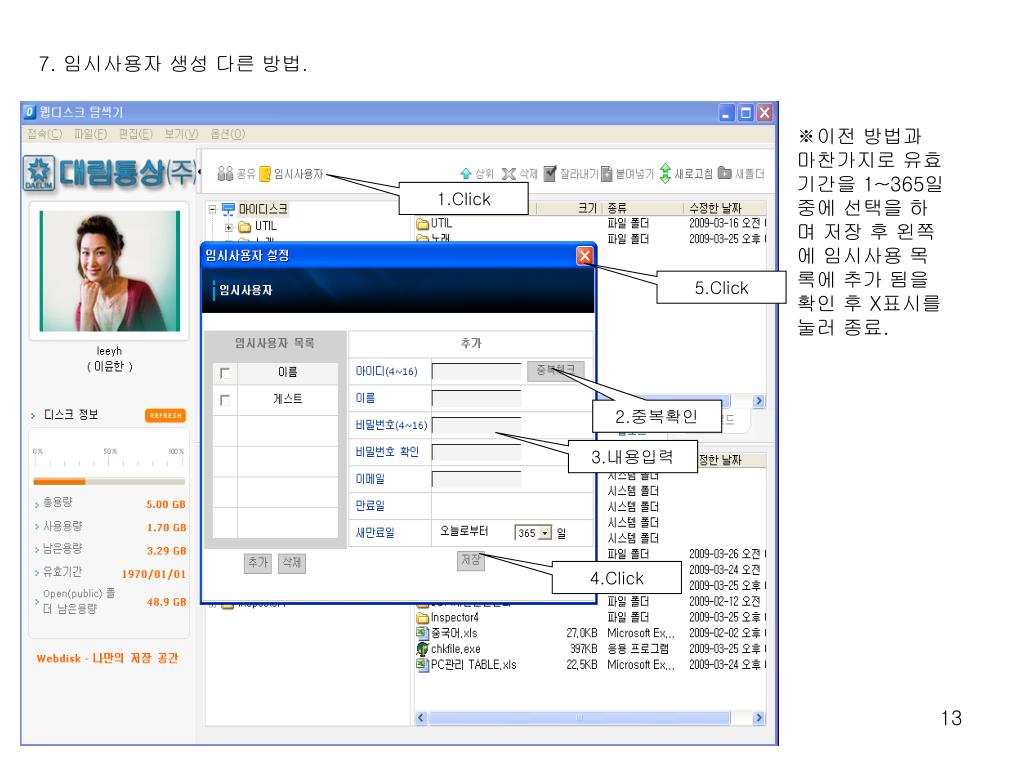The image size is (1024, 768).
Task: Click the 중복확인 duplicate check button
Action: point(556,370)
